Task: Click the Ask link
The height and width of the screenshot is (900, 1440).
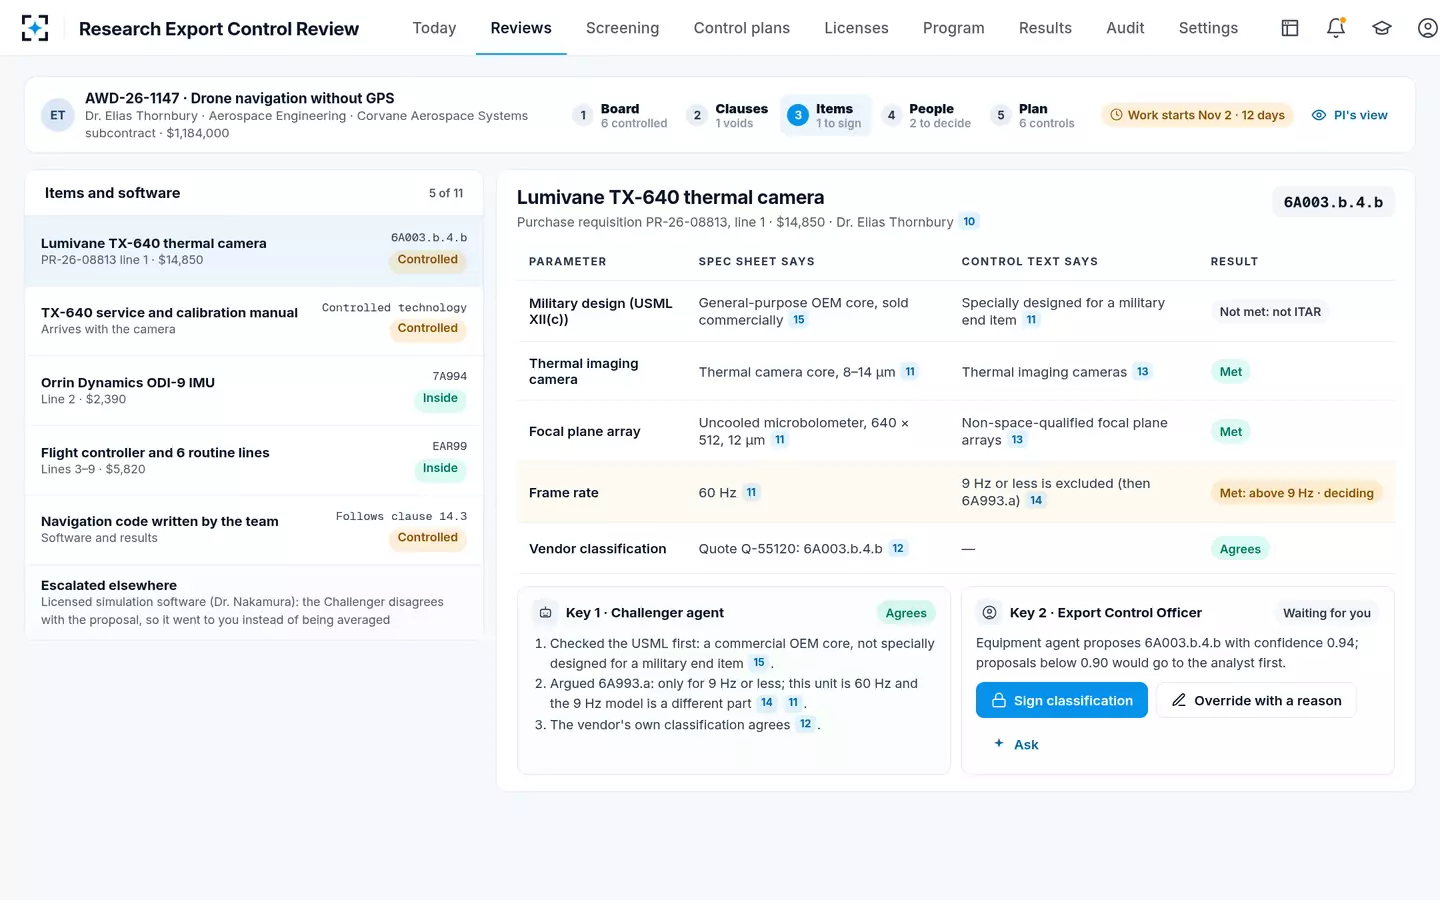Action: pyautogui.click(x=1016, y=744)
